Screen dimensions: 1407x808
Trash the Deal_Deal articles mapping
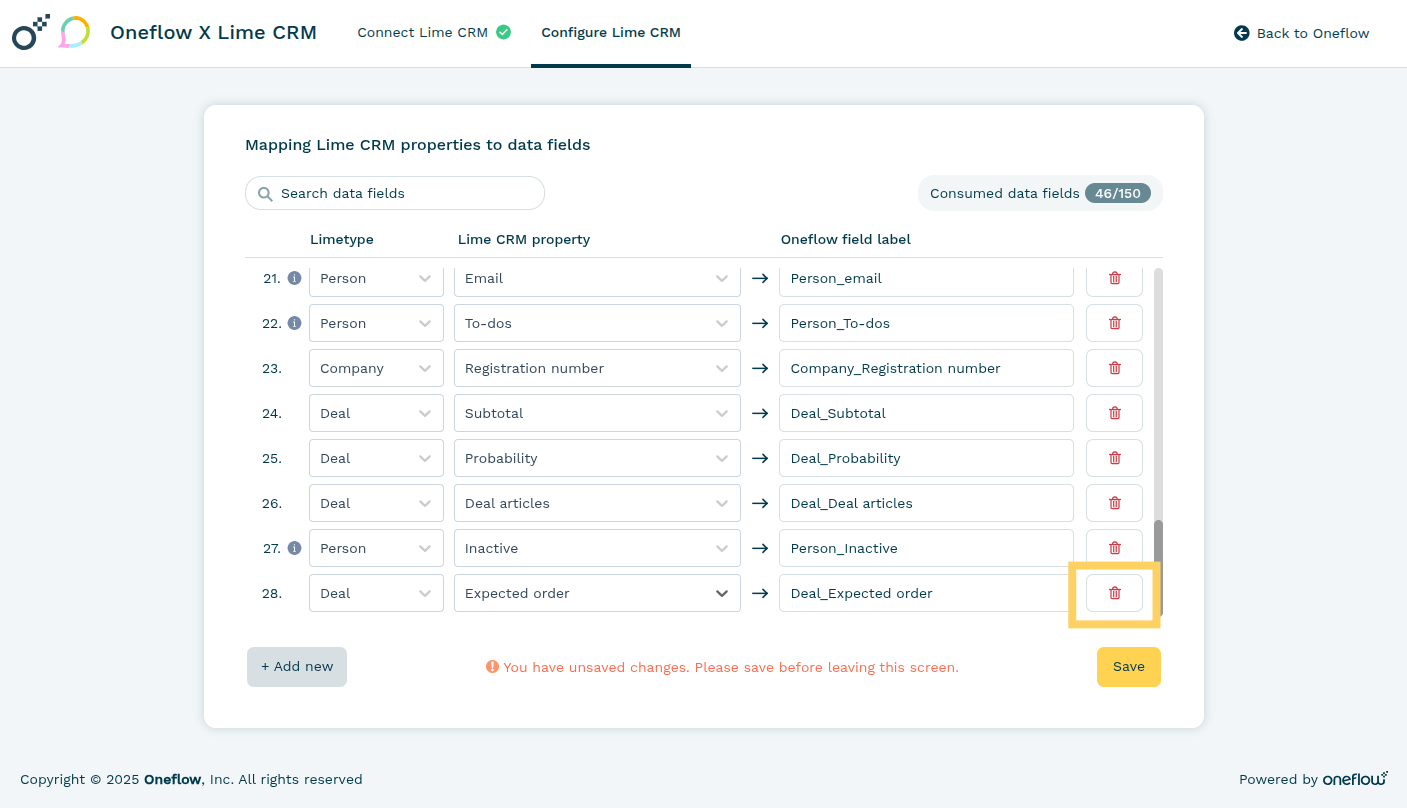pos(1114,503)
